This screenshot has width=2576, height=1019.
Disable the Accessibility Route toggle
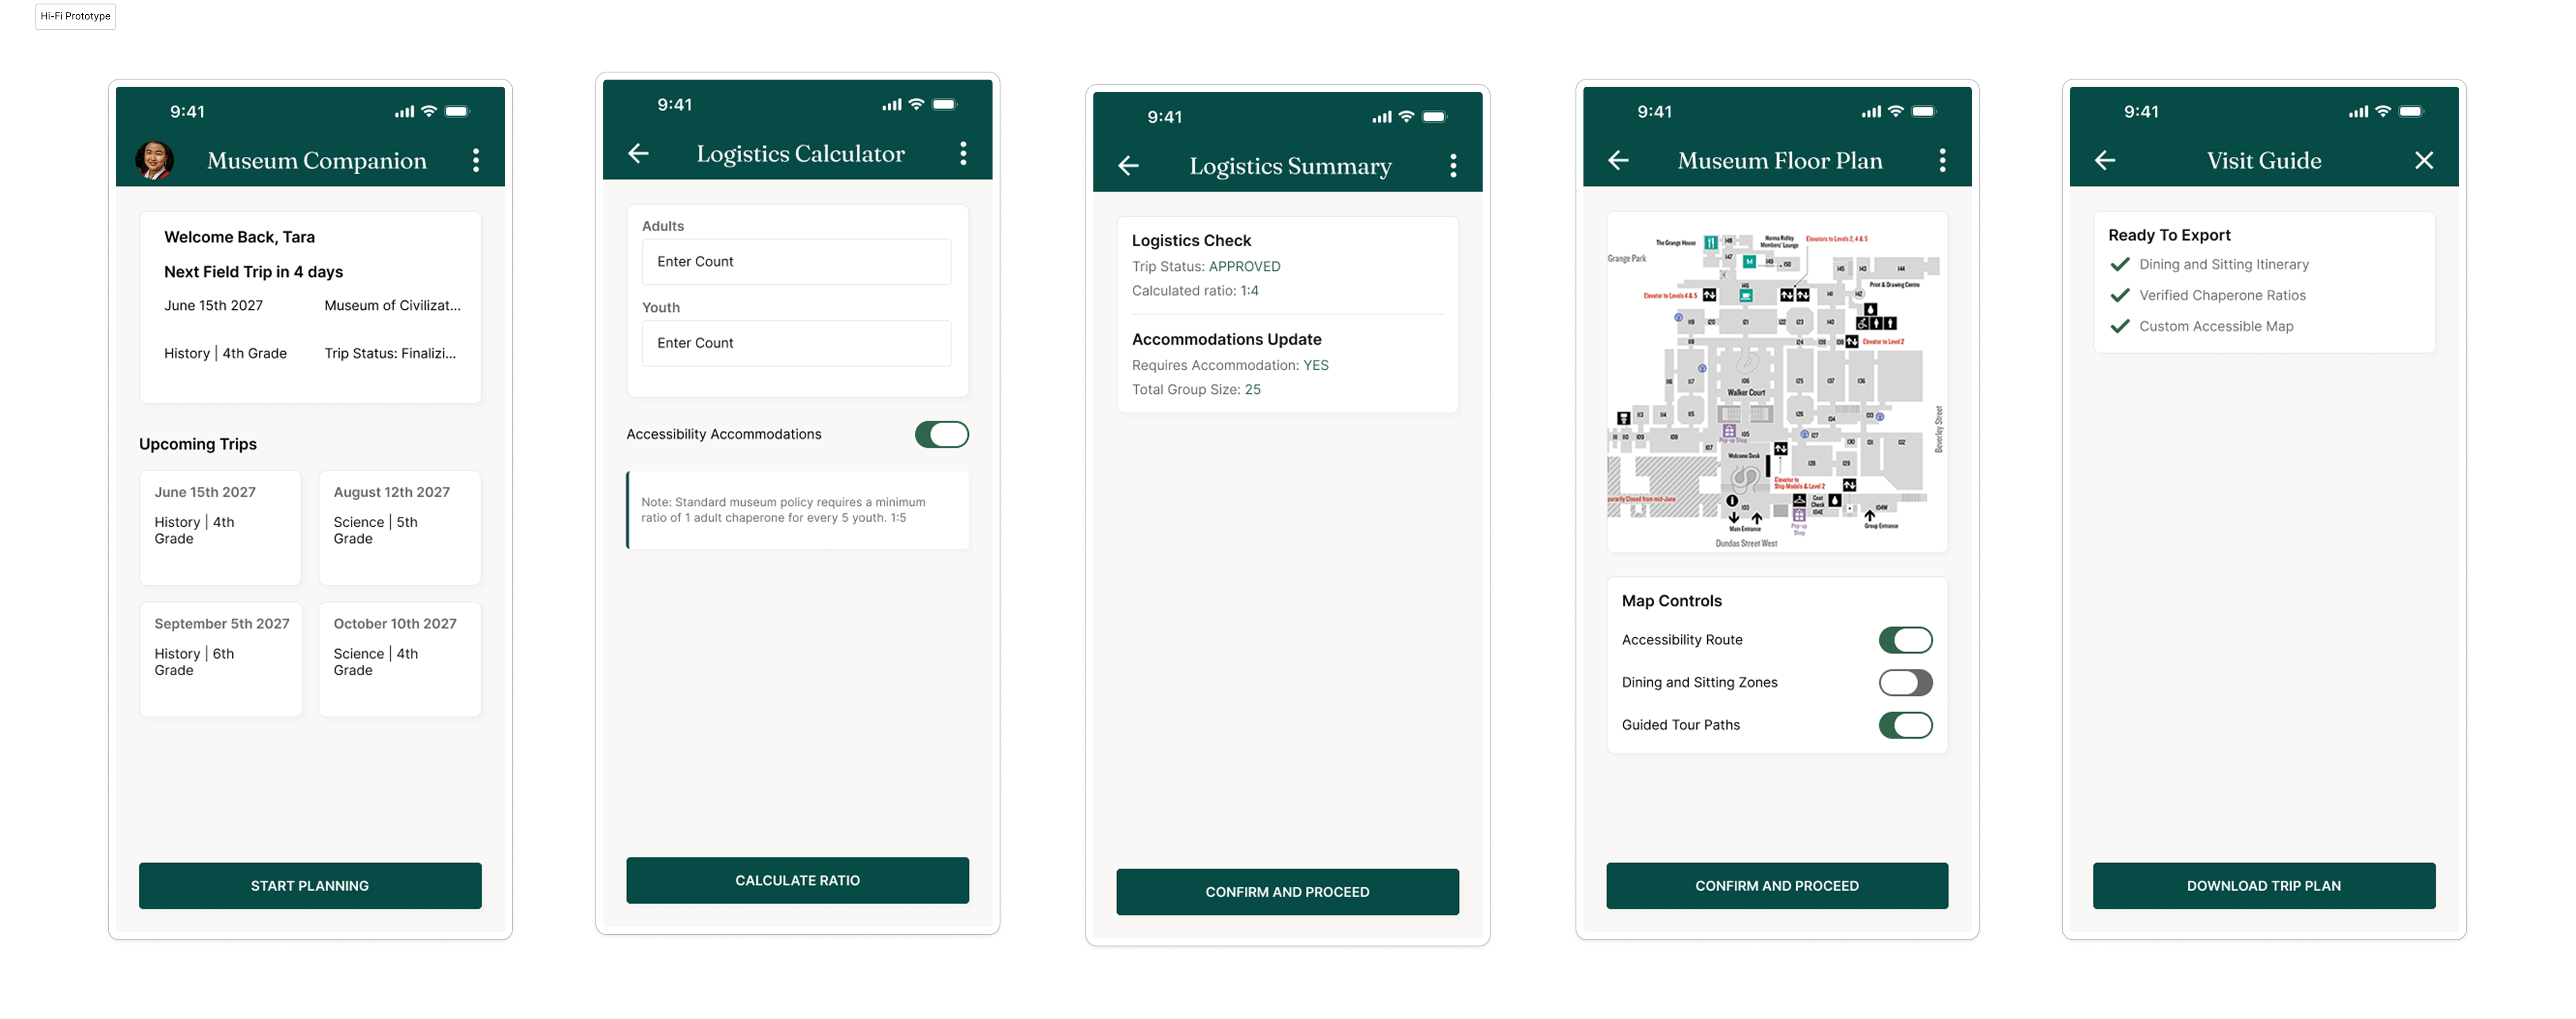click(1905, 640)
